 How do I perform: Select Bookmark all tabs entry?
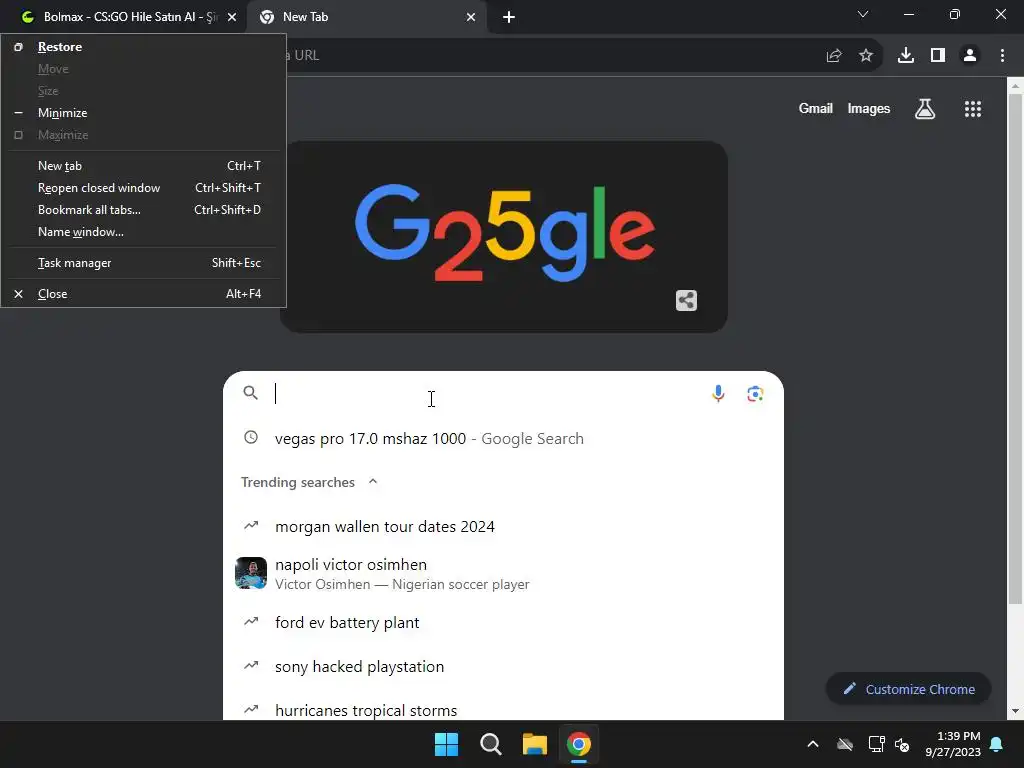pos(144,210)
